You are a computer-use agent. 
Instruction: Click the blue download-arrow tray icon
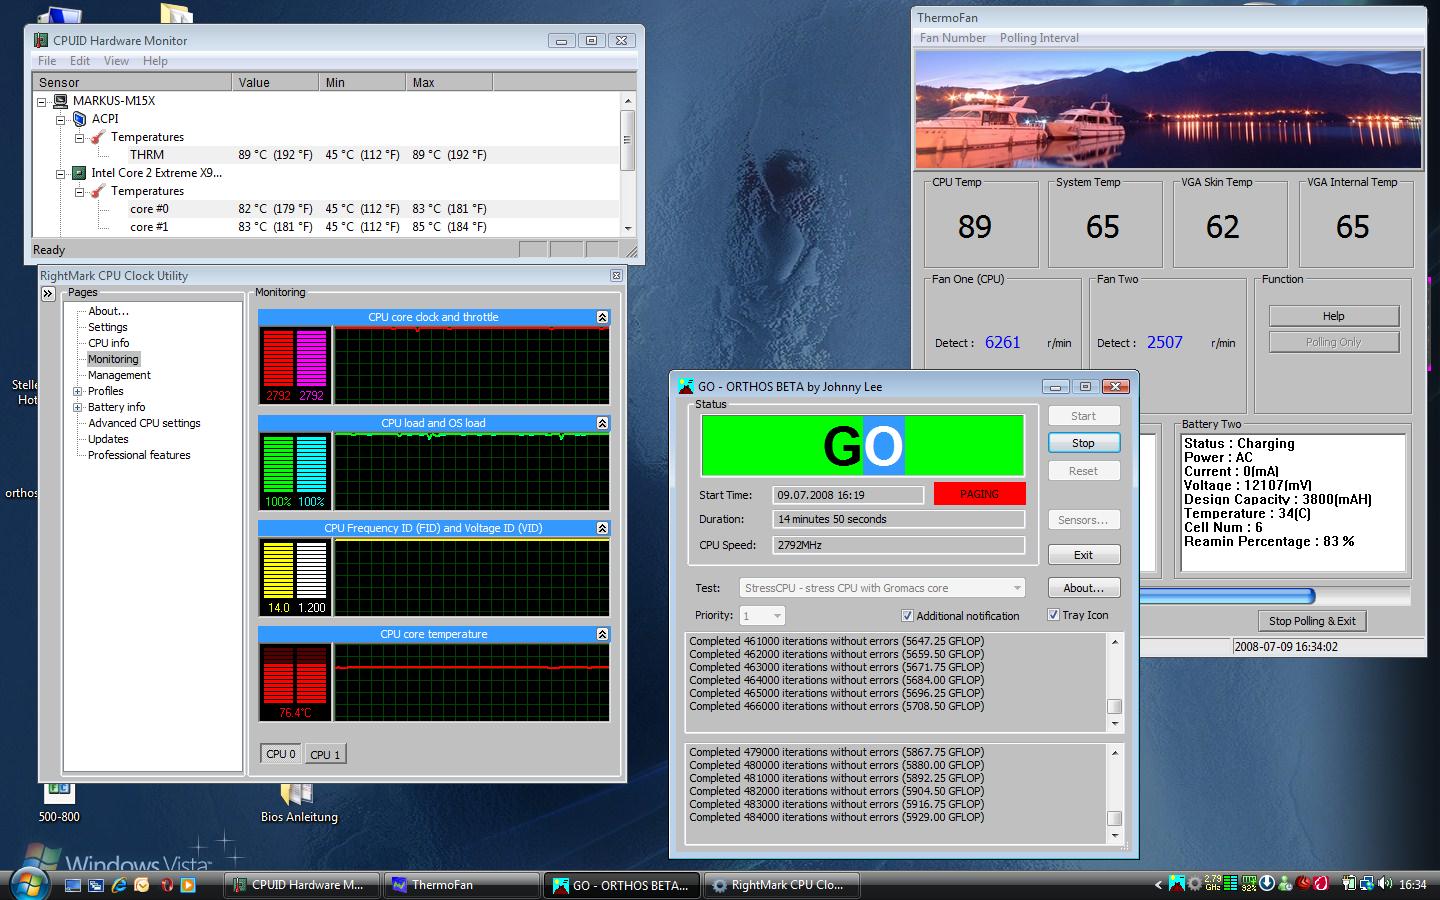click(1267, 884)
